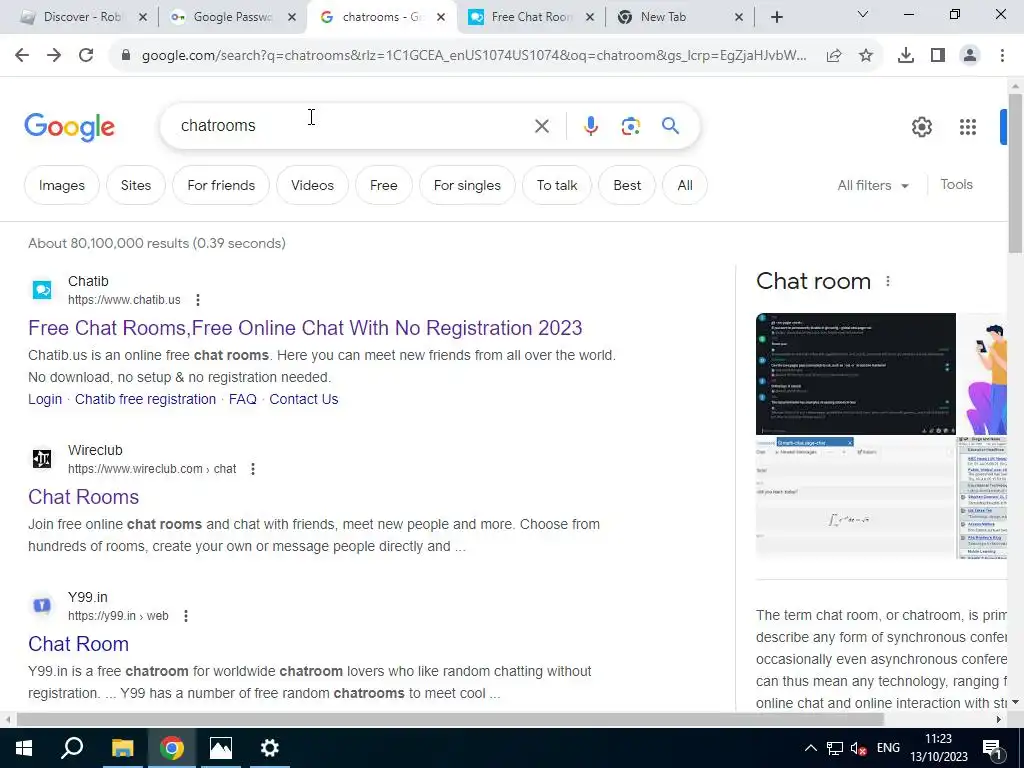This screenshot has width=1024, height=768.
Task: Filter results by Videos
Action: (312, 185)
